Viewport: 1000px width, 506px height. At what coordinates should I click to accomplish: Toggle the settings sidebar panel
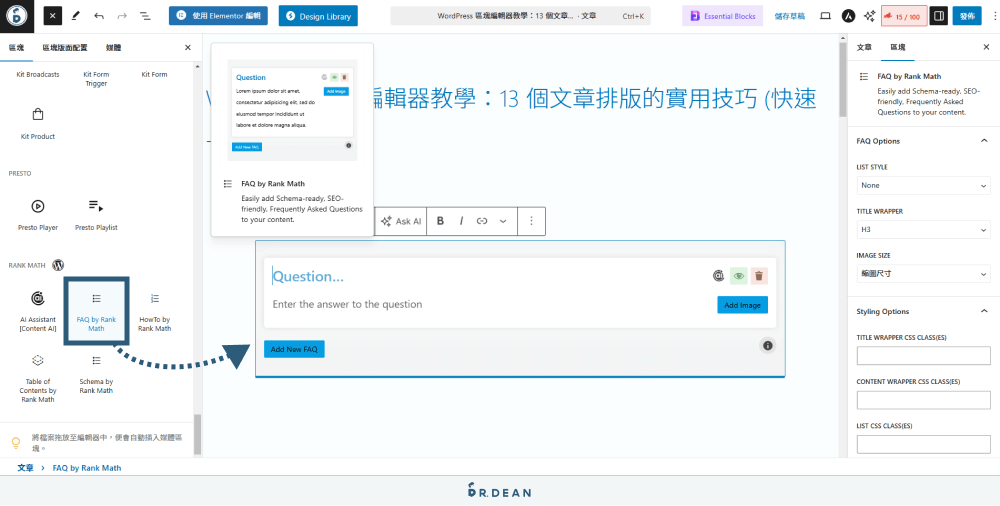coord(938,16)
